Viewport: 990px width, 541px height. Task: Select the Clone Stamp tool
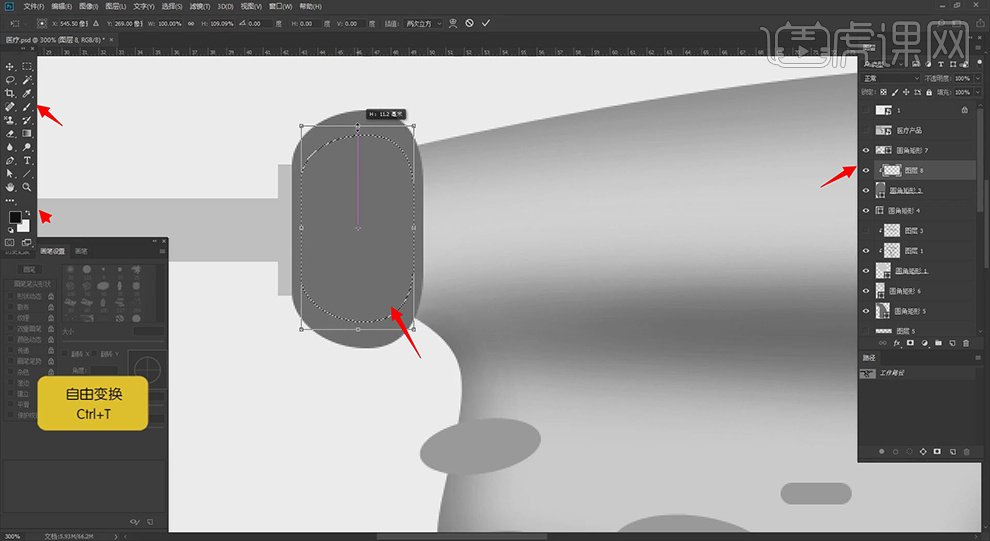[x=9, y=120]
